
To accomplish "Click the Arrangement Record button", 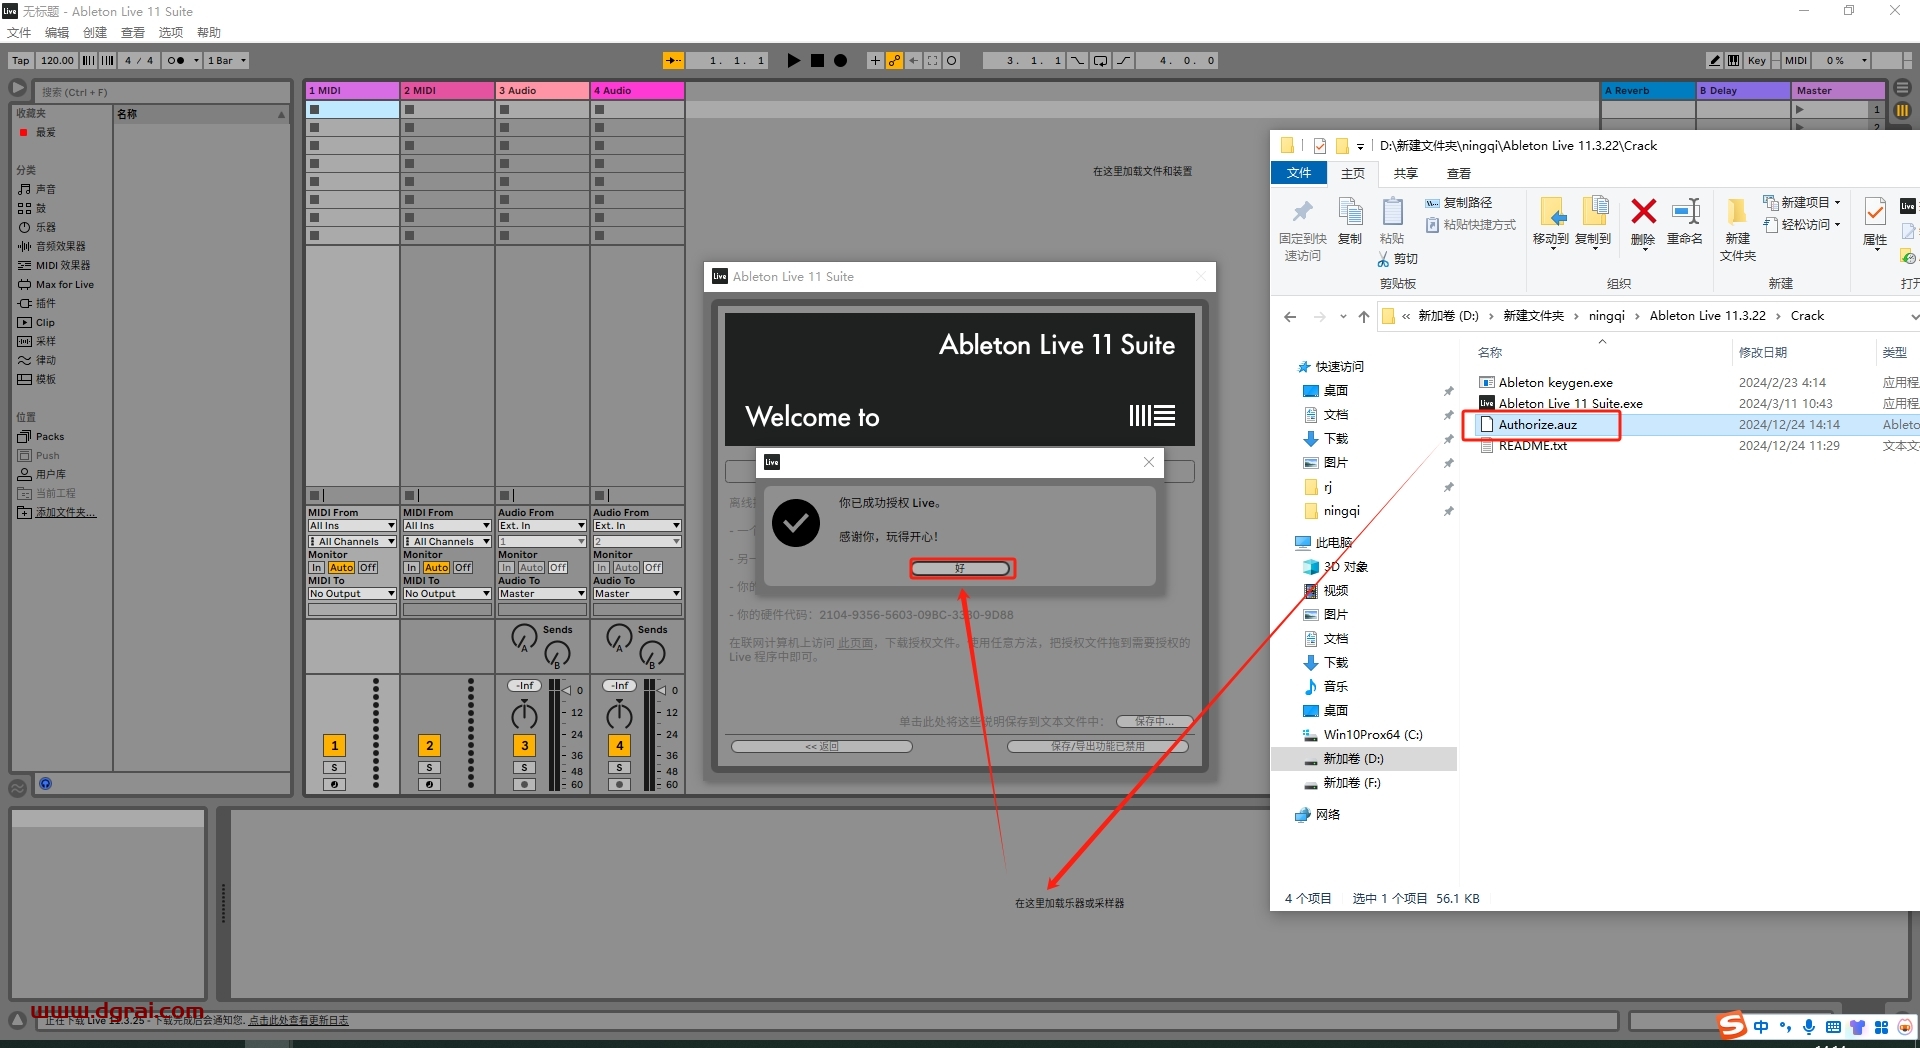I will (x=840, y=60).
